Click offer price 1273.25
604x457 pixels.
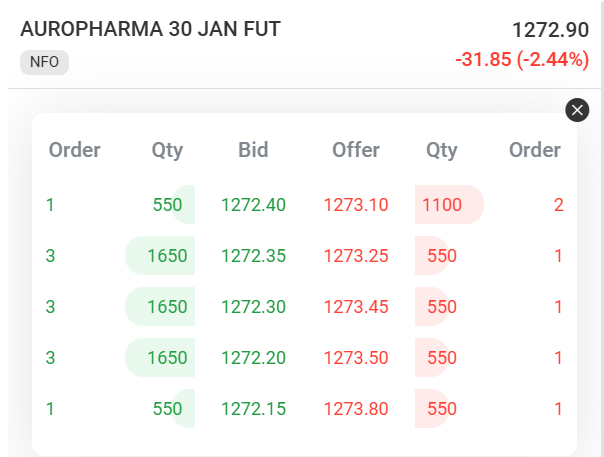(x=356, y=256)
